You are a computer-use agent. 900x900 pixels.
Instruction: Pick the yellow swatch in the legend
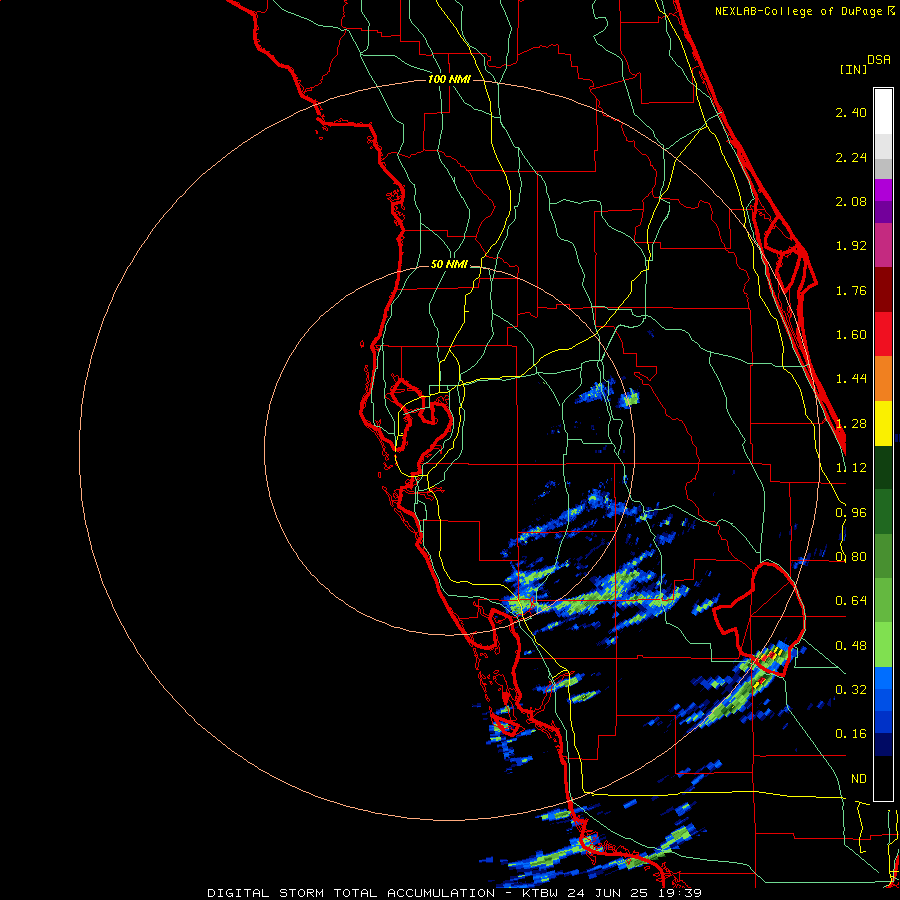coord(883,423)
